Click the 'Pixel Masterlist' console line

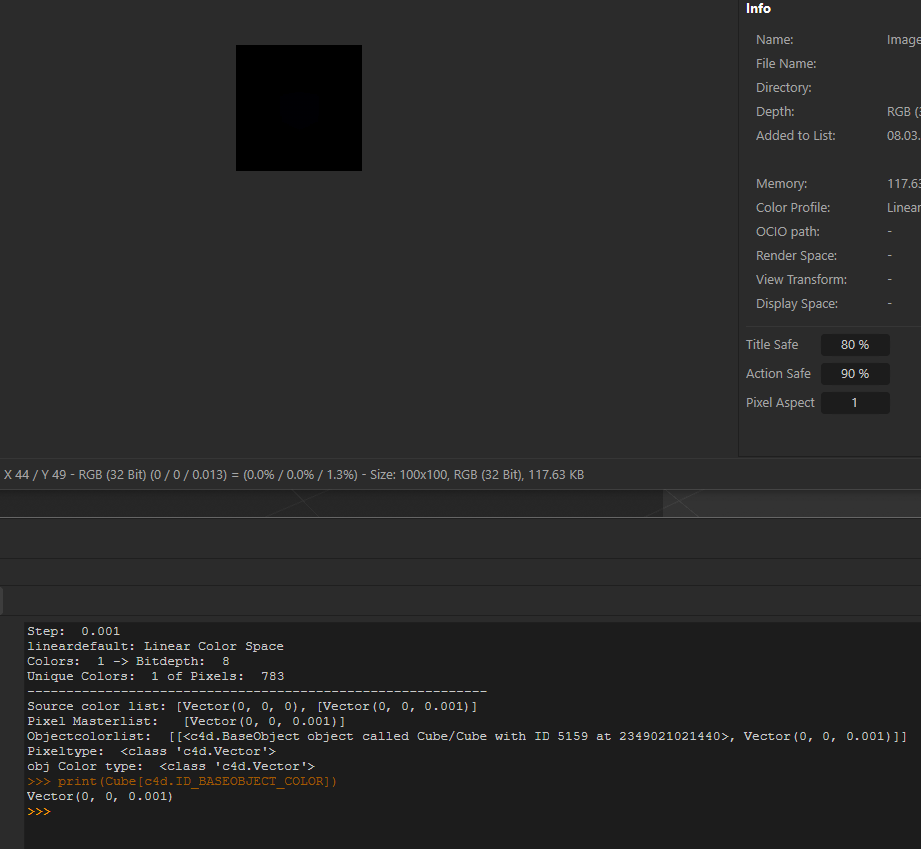pyautogui.click(x=186, y=721)
